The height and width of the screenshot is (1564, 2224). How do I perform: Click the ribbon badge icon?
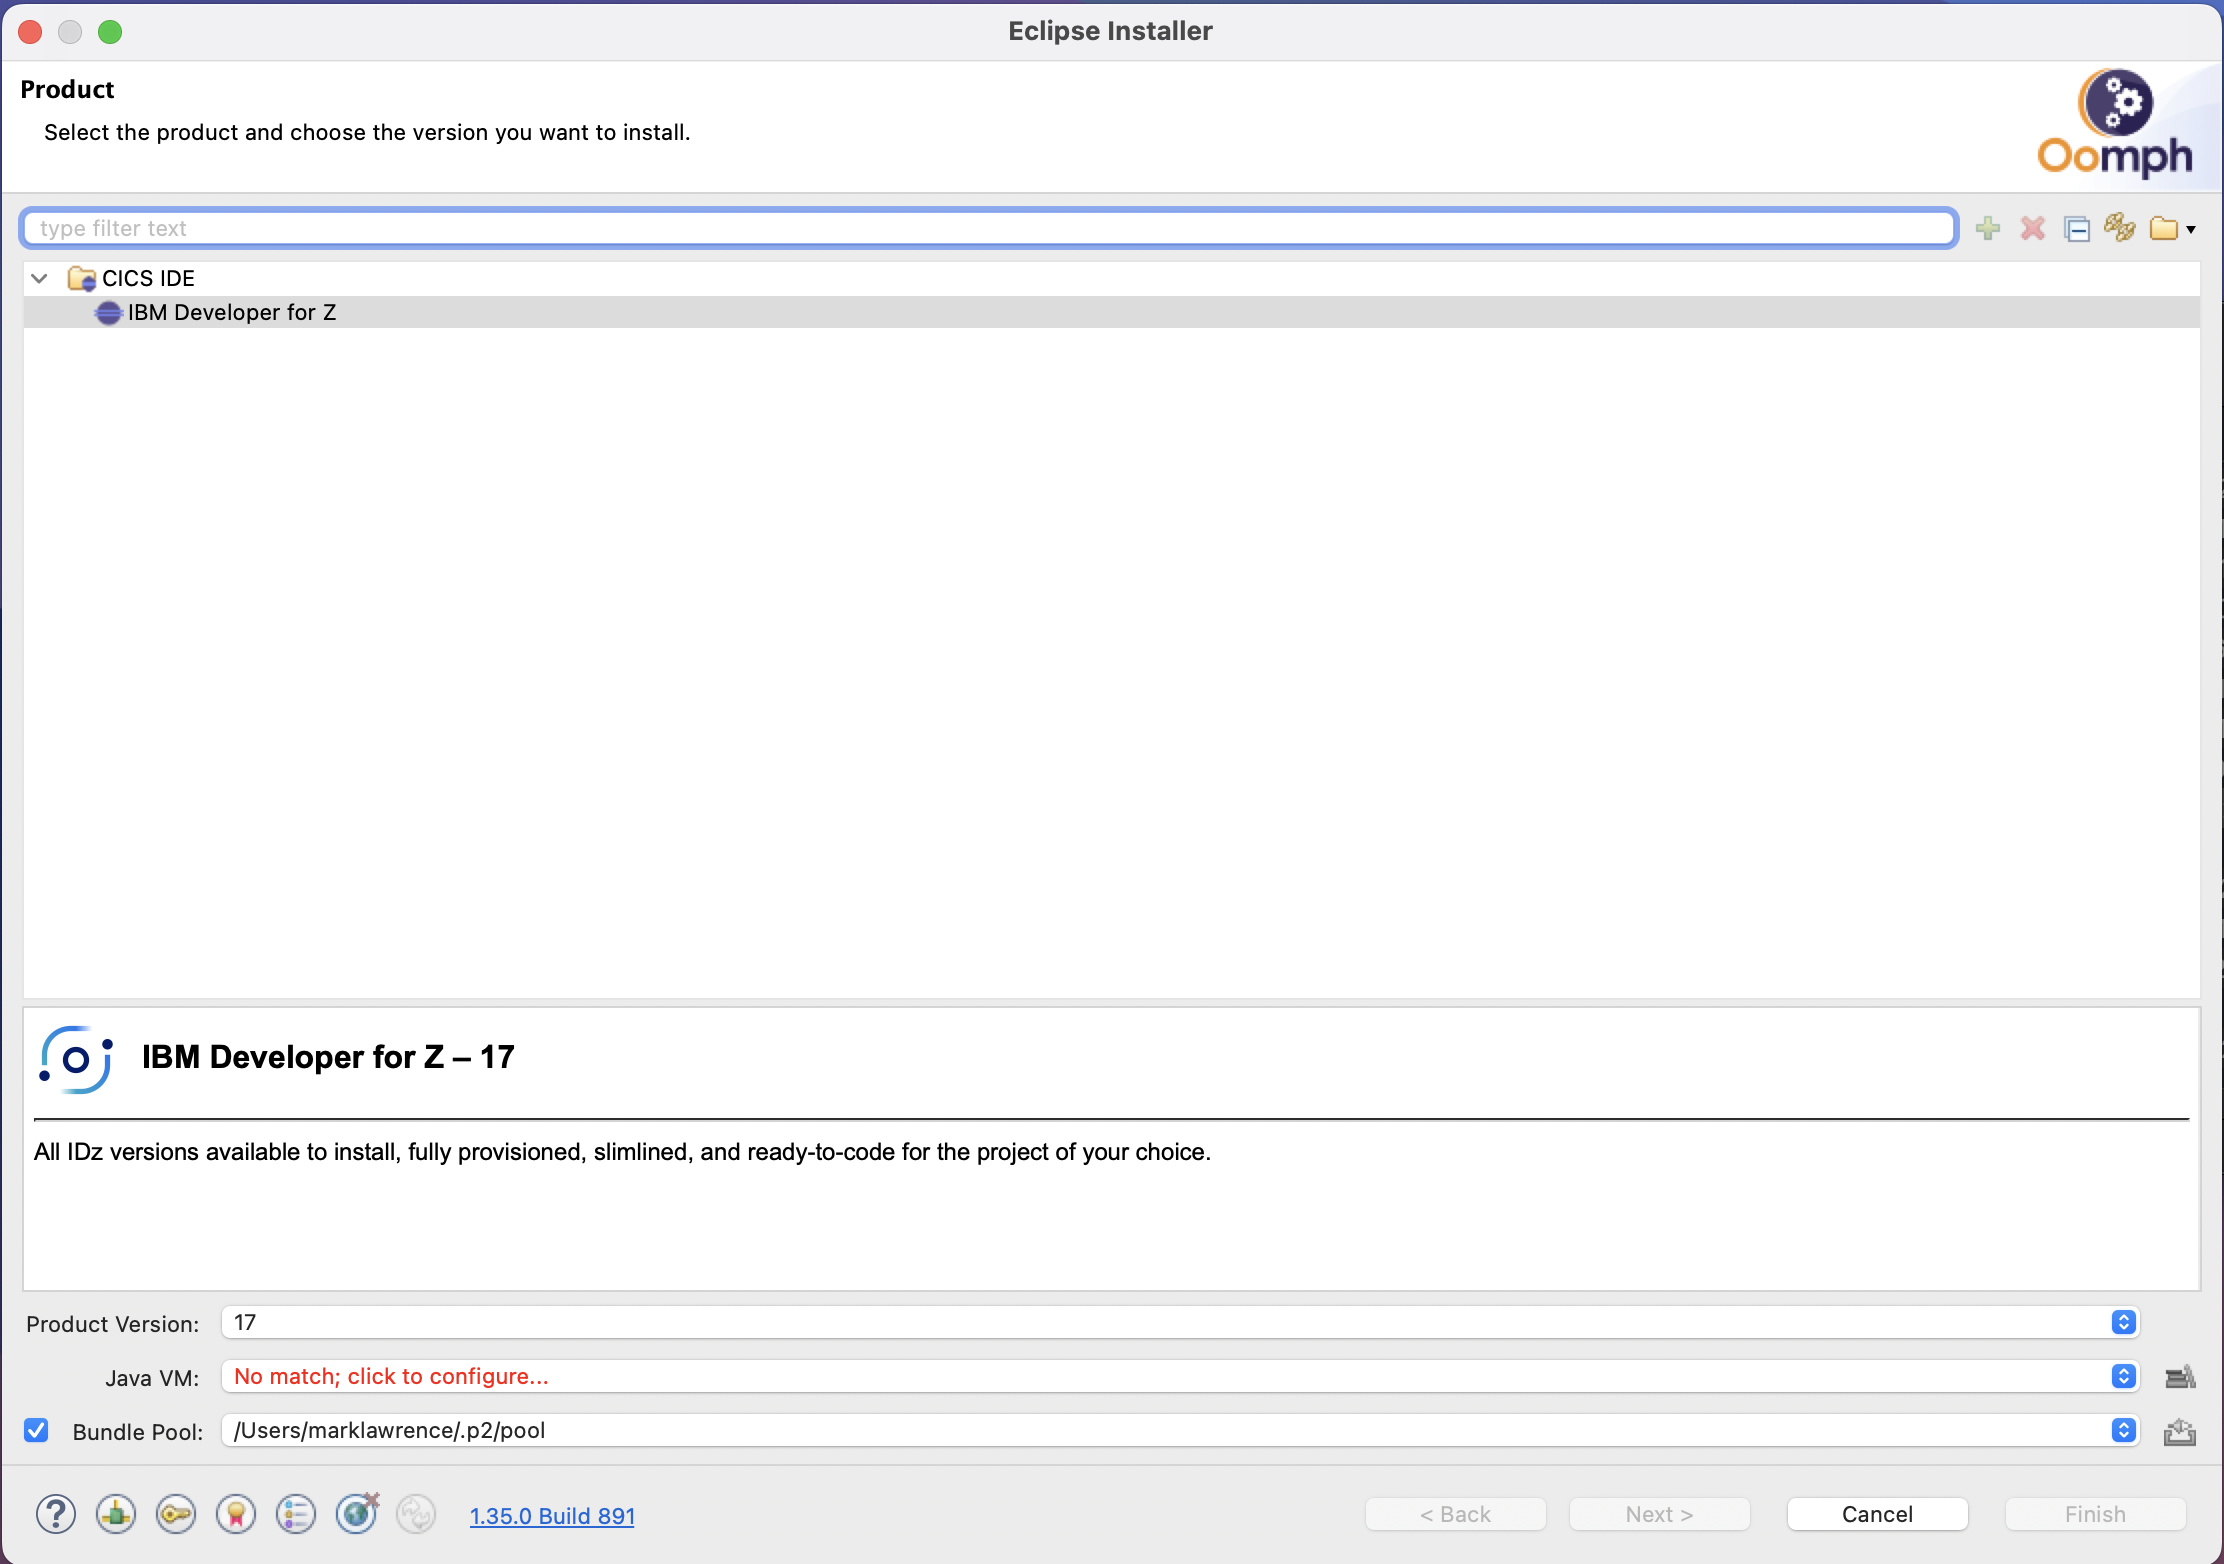[x=236, y=1514]
